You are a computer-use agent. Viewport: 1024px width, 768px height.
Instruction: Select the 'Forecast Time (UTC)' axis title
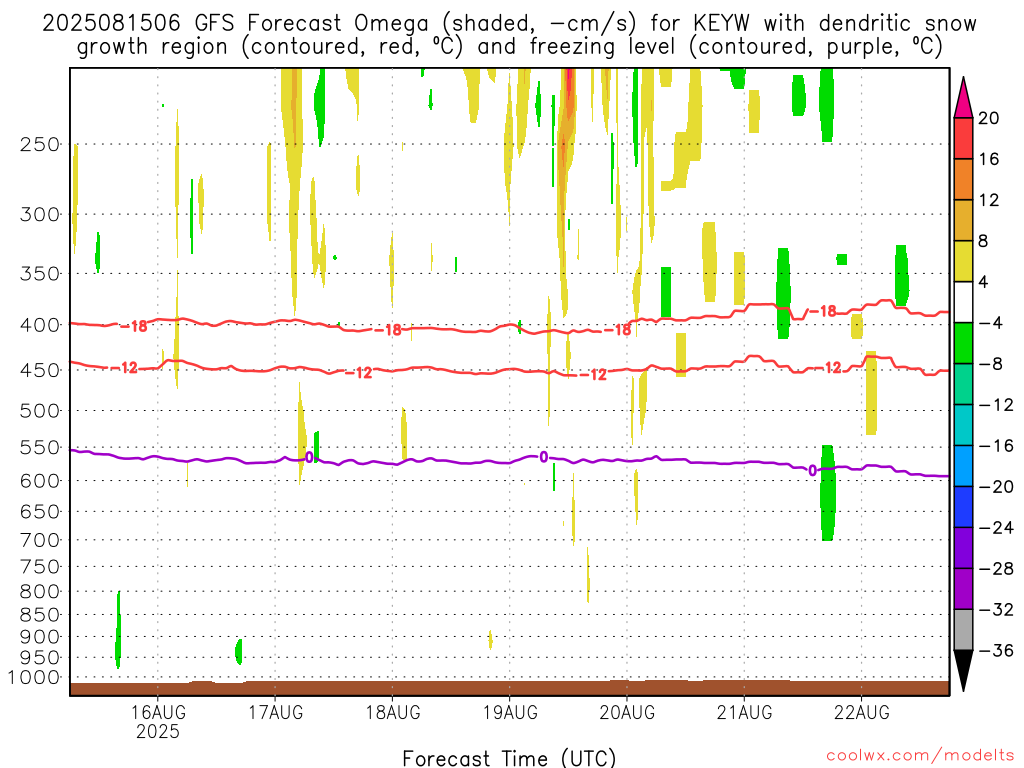click(x=509, y=758)
